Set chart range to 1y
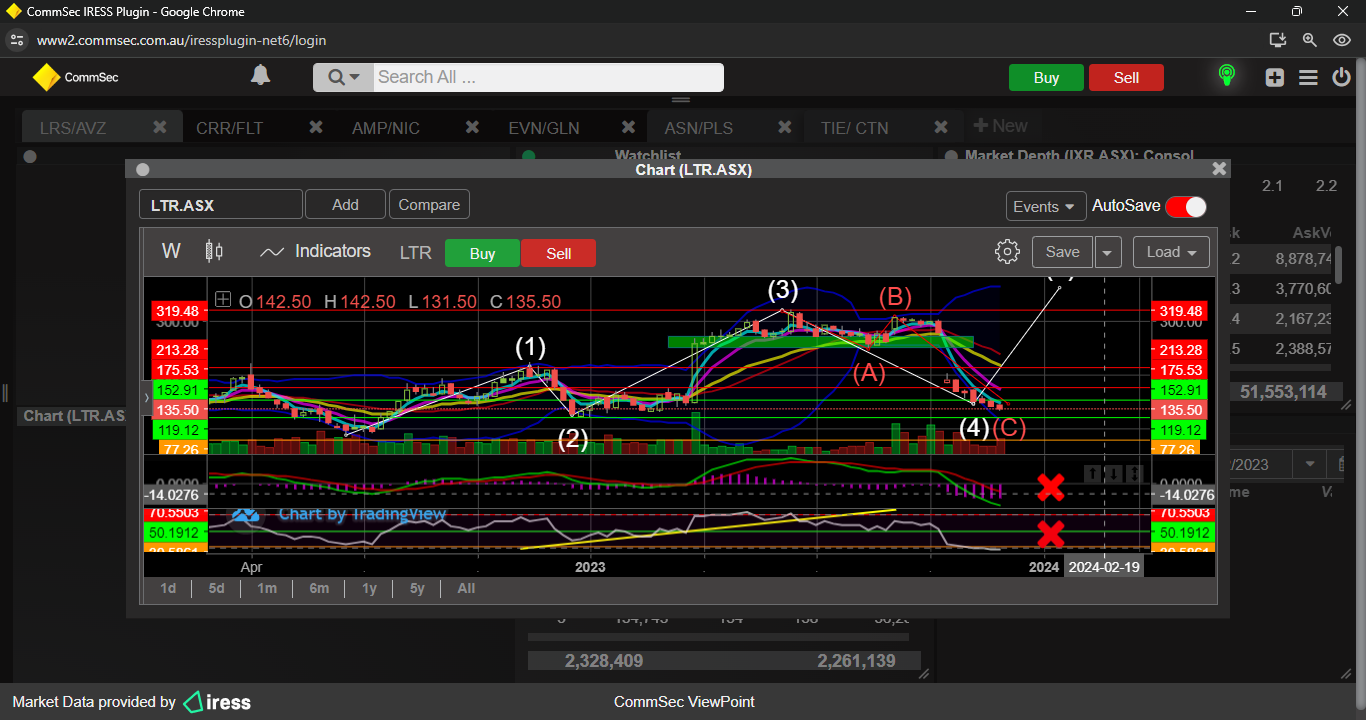 tap(369, 588)
